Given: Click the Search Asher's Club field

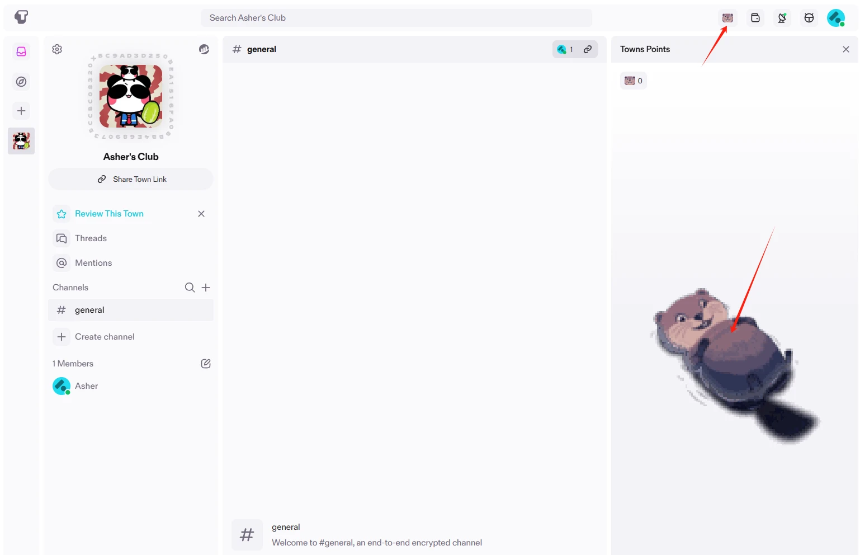Looking at the screenshot, I should [x=397, y=18].
